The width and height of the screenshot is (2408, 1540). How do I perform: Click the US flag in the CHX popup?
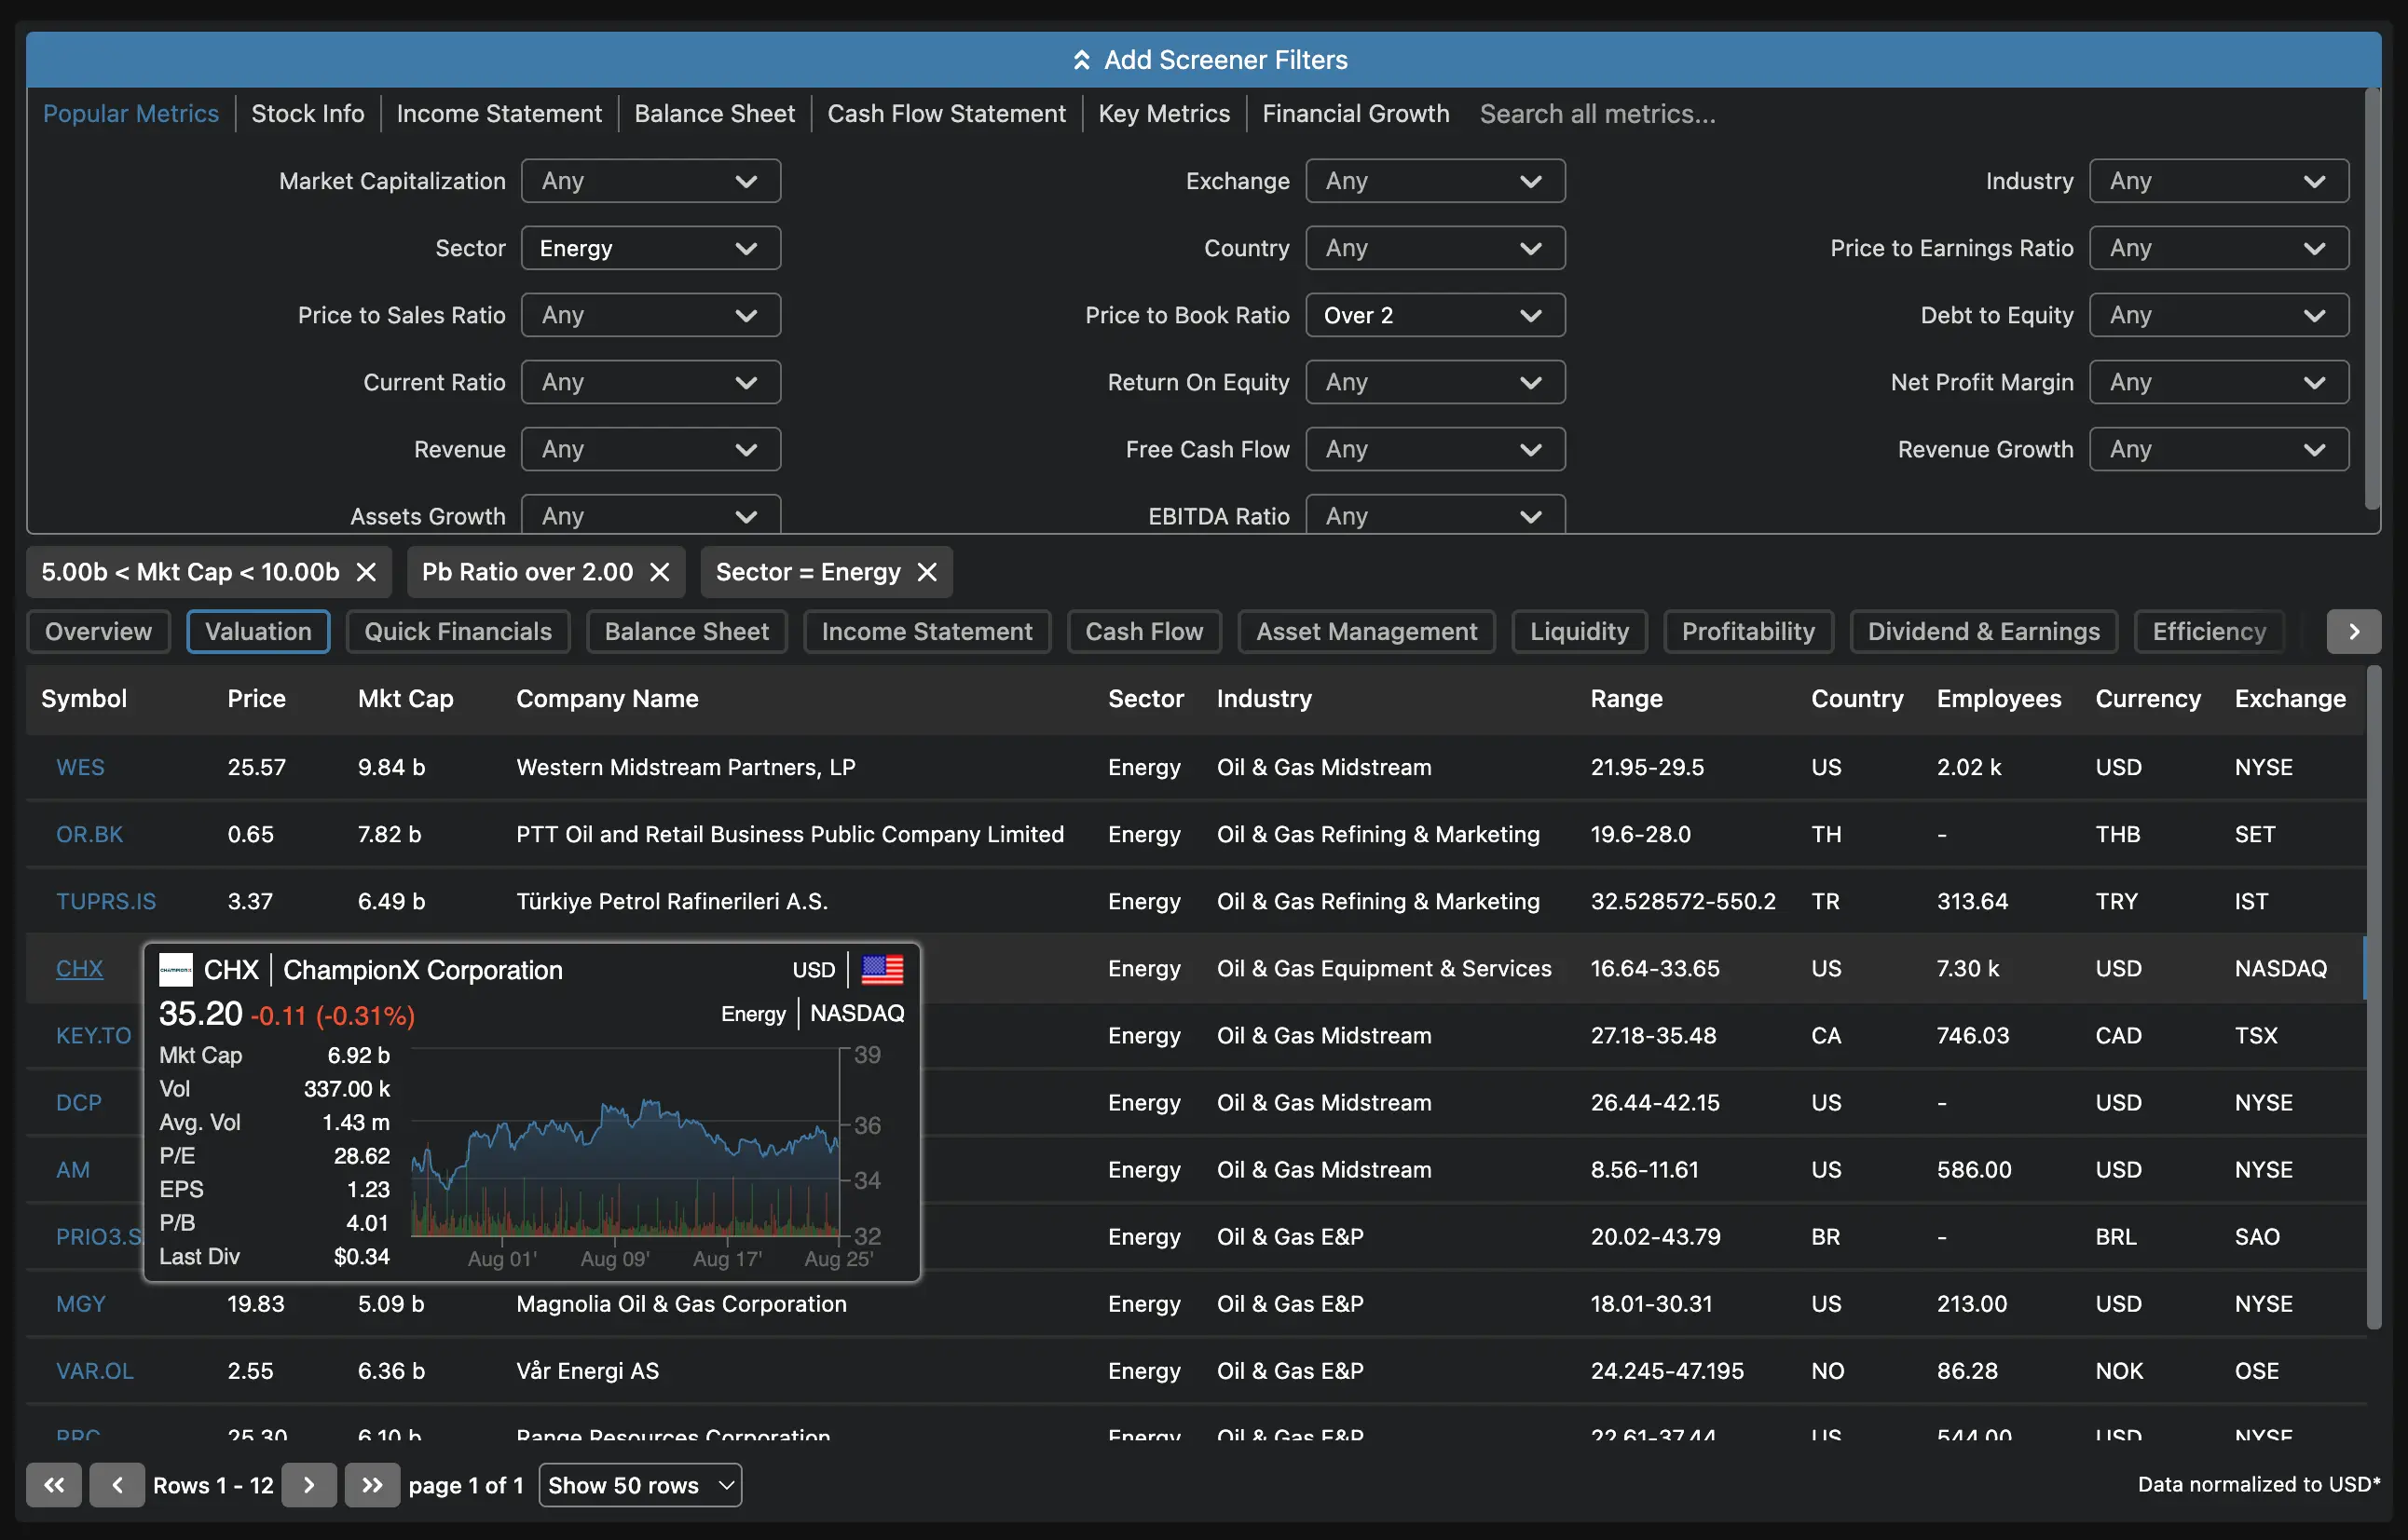click(882, 969)
